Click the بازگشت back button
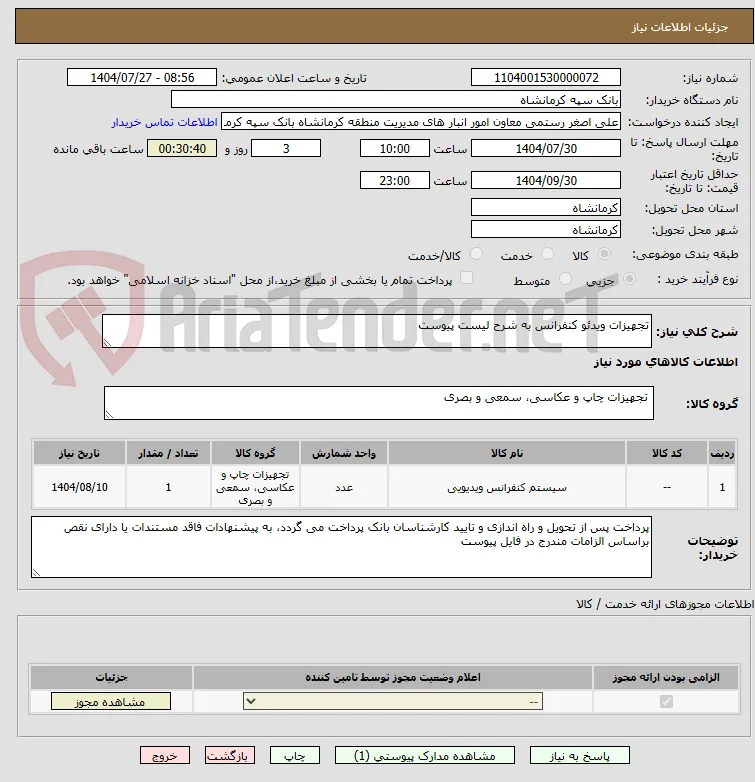 [x=230, y=756]
